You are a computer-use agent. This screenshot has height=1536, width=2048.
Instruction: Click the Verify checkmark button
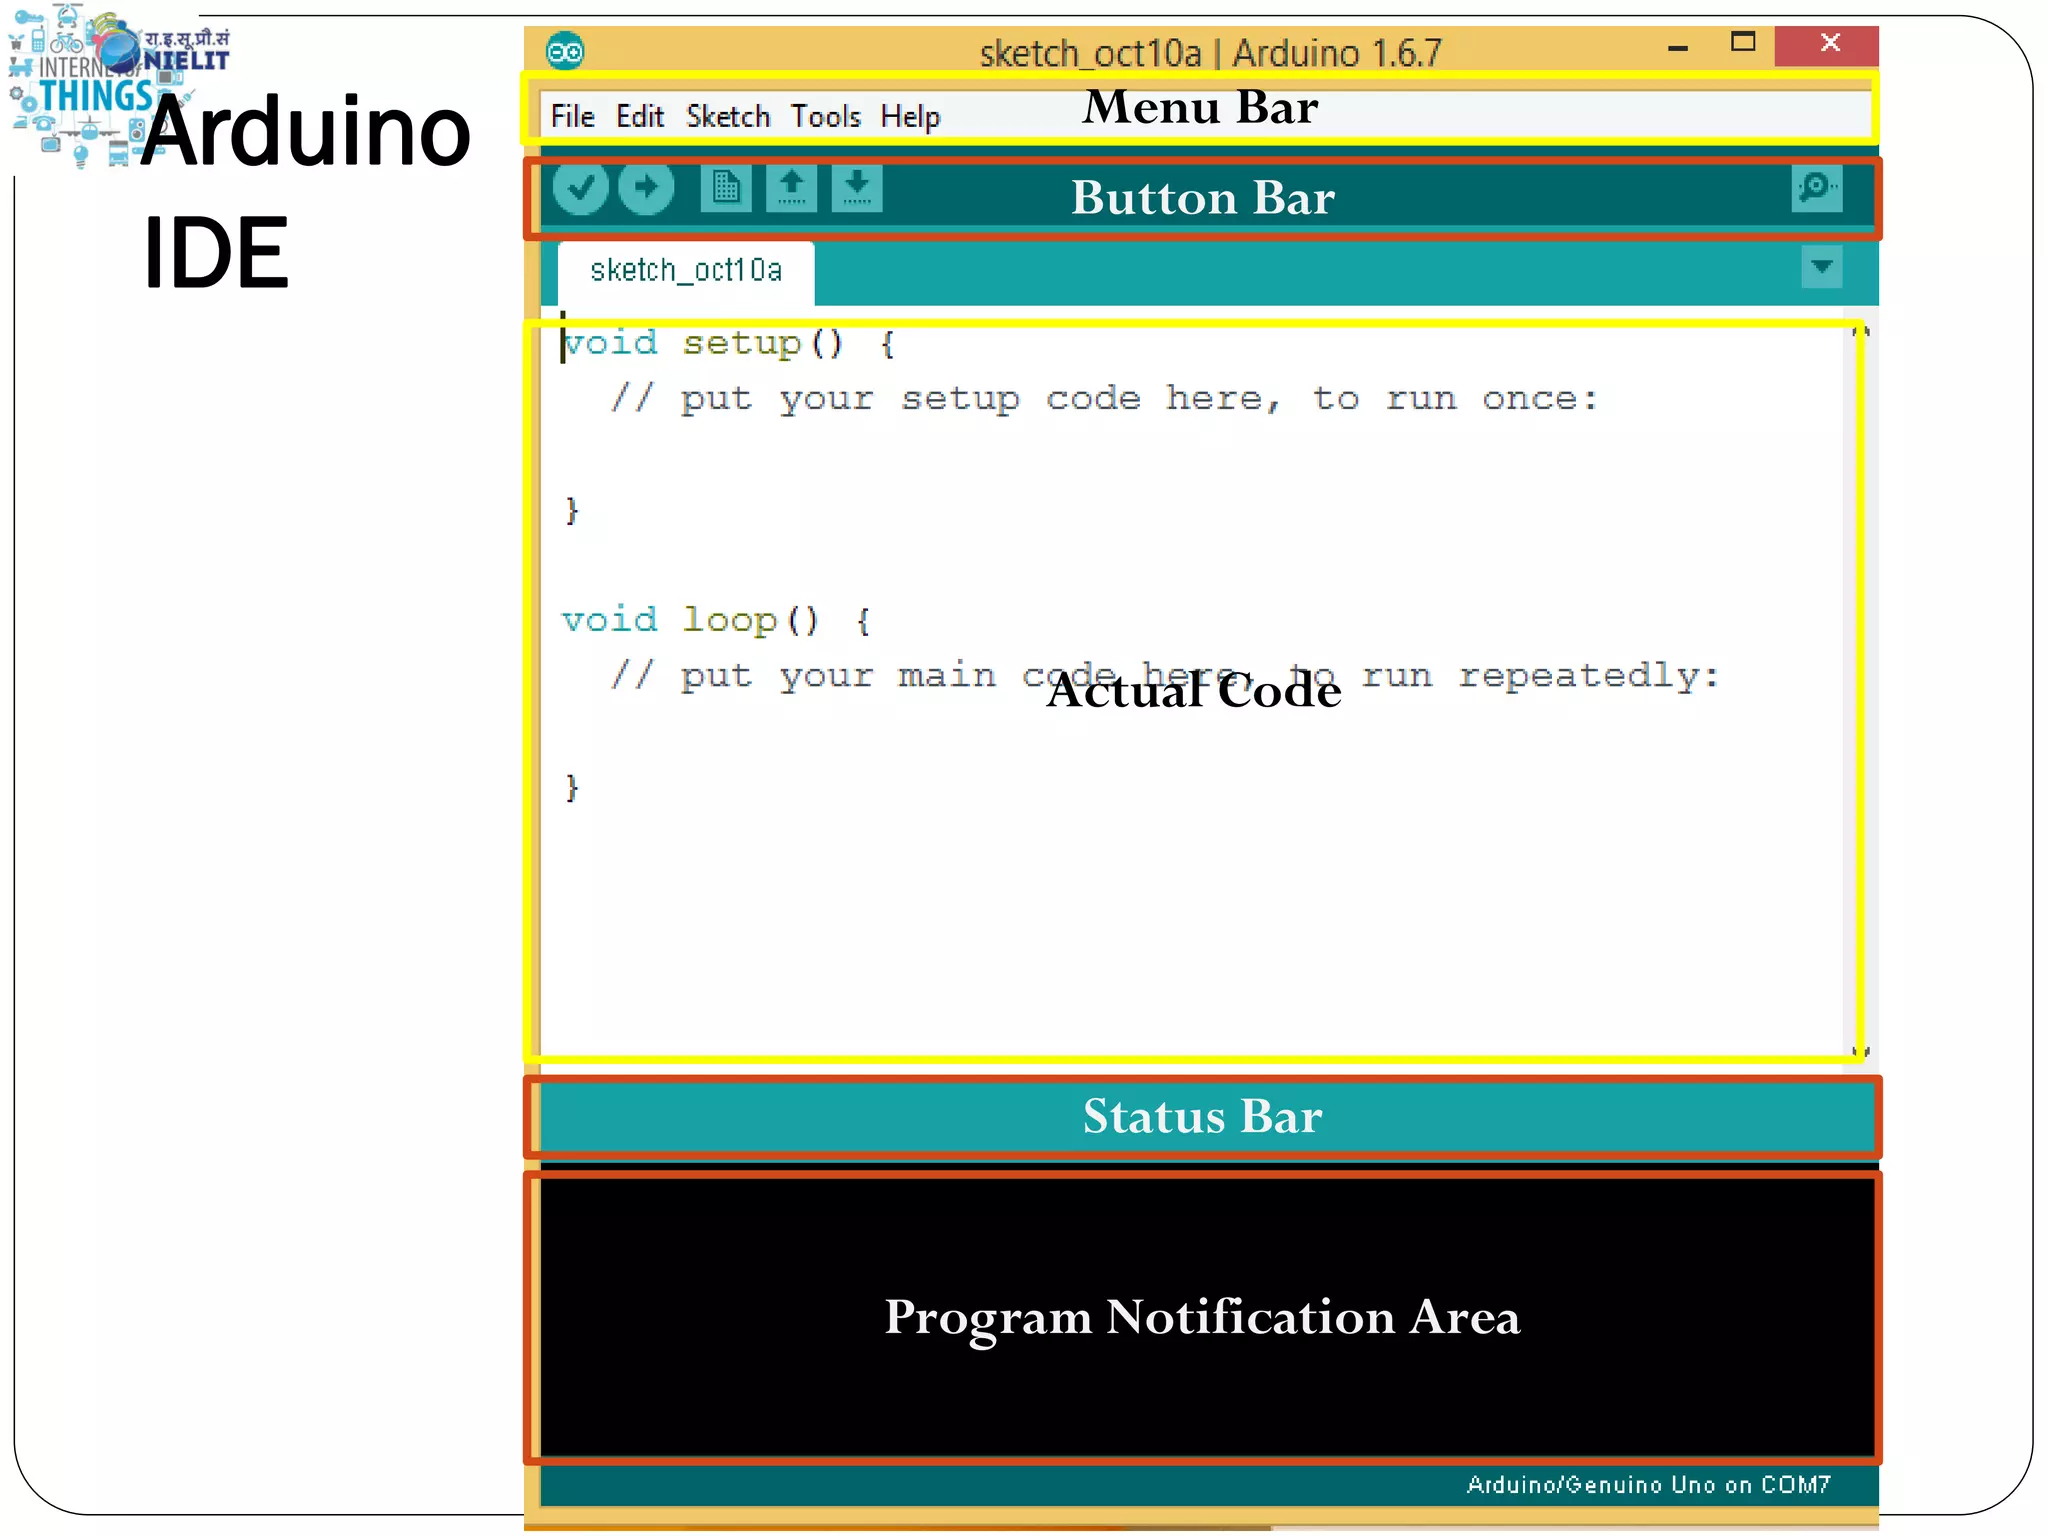click(580, 187)
